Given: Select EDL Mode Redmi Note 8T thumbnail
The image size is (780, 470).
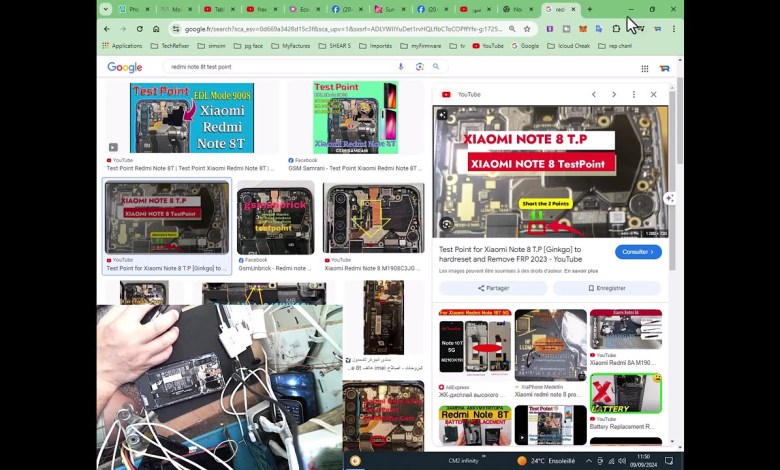Looking at the screenshot, I should coord(191,118).
